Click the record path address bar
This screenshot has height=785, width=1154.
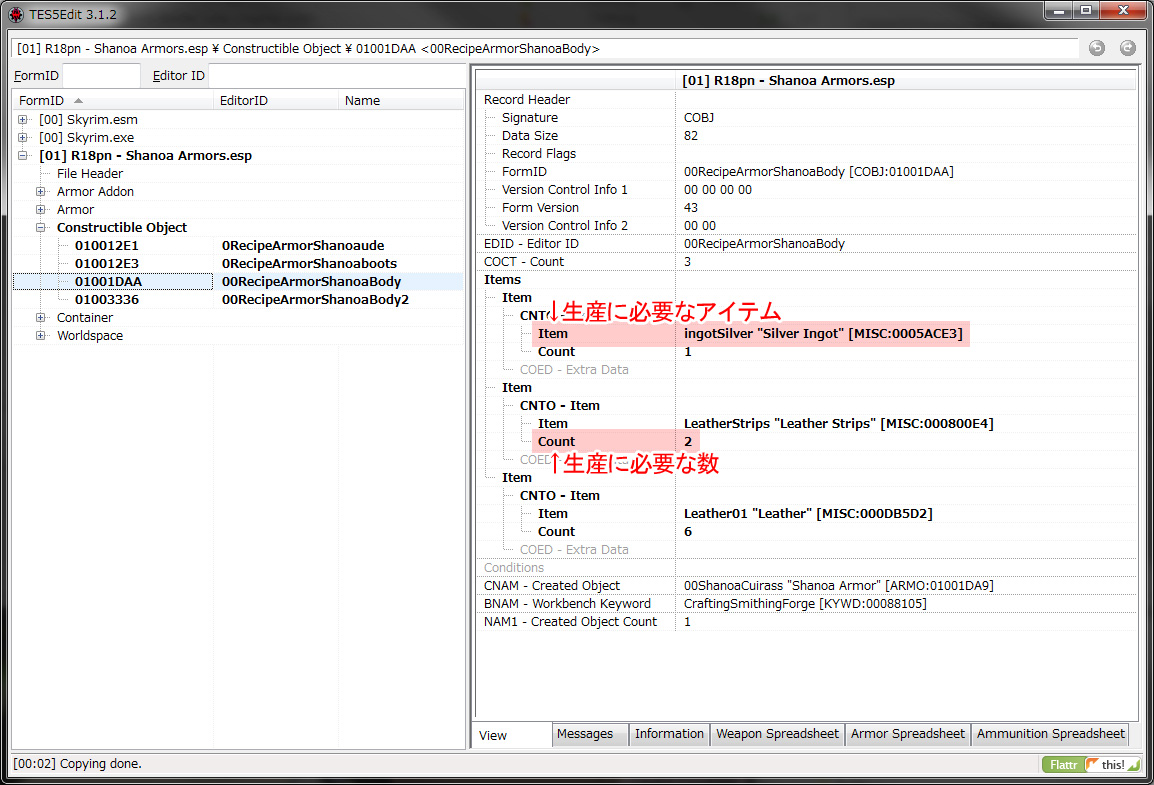(x=546, y=49)
